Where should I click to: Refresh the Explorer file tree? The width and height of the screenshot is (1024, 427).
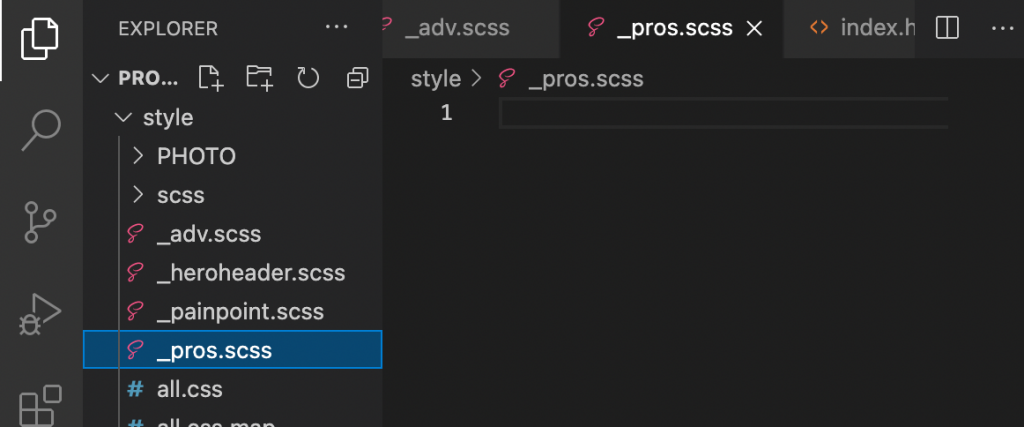(307, 78)
